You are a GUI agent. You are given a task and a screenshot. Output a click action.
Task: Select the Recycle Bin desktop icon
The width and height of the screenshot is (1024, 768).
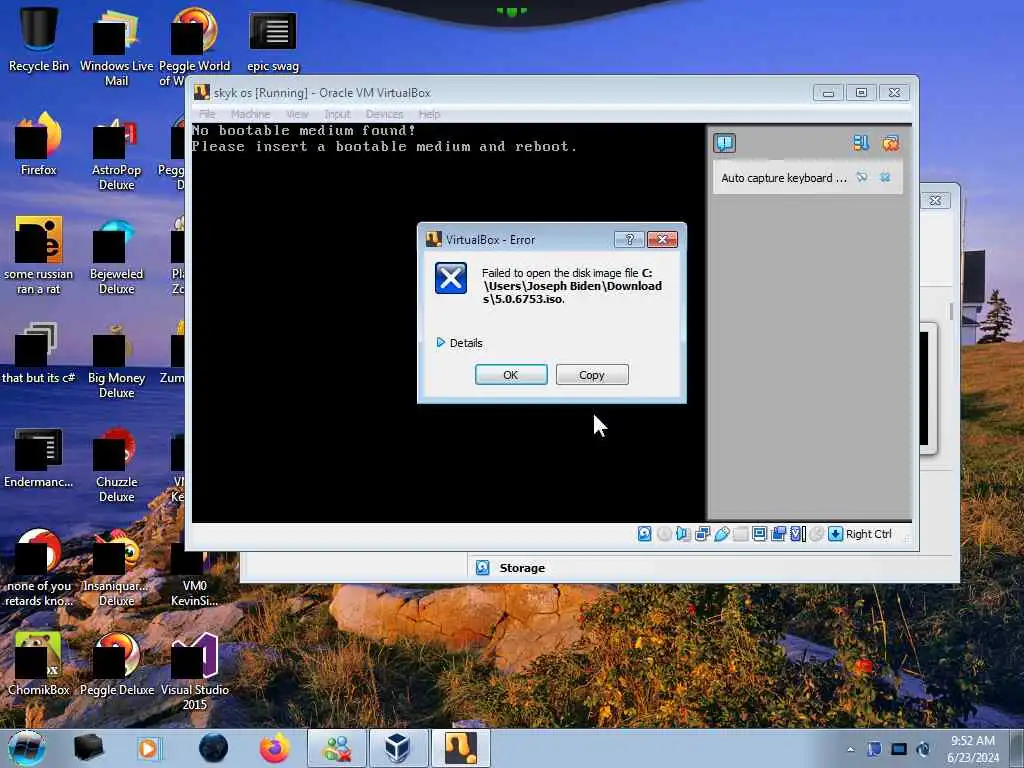(39, 39)
